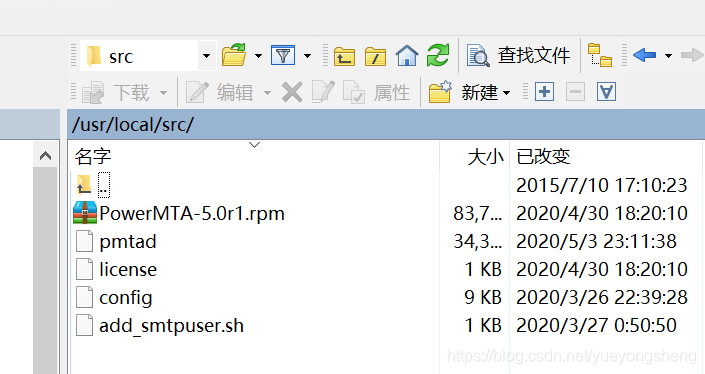Click date 2020/5/3 23:11:38

596,241
